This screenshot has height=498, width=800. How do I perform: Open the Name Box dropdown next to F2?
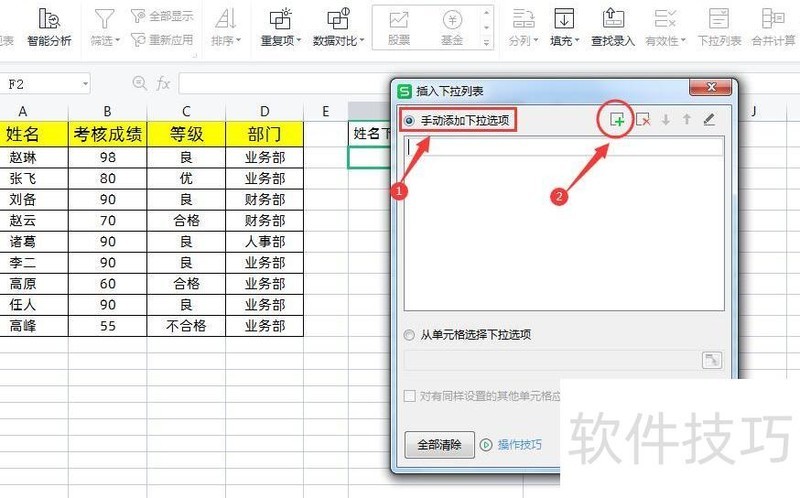(x=85, y=84)
